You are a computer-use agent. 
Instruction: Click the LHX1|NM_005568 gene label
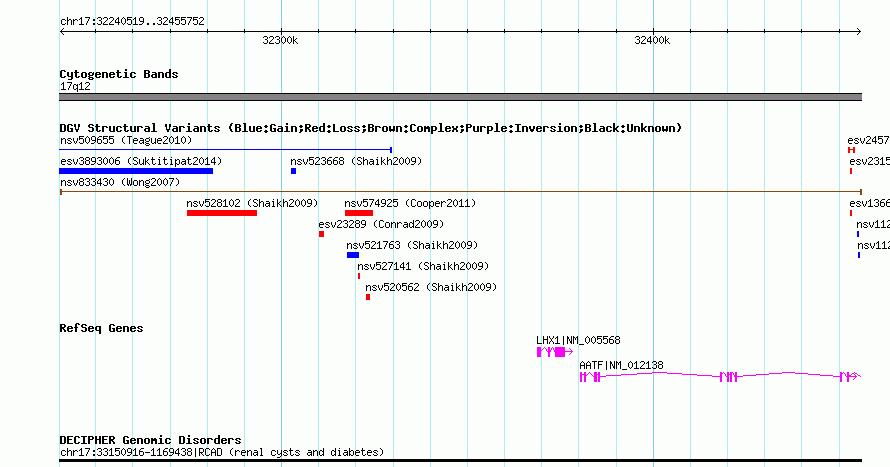coord(578,340)
